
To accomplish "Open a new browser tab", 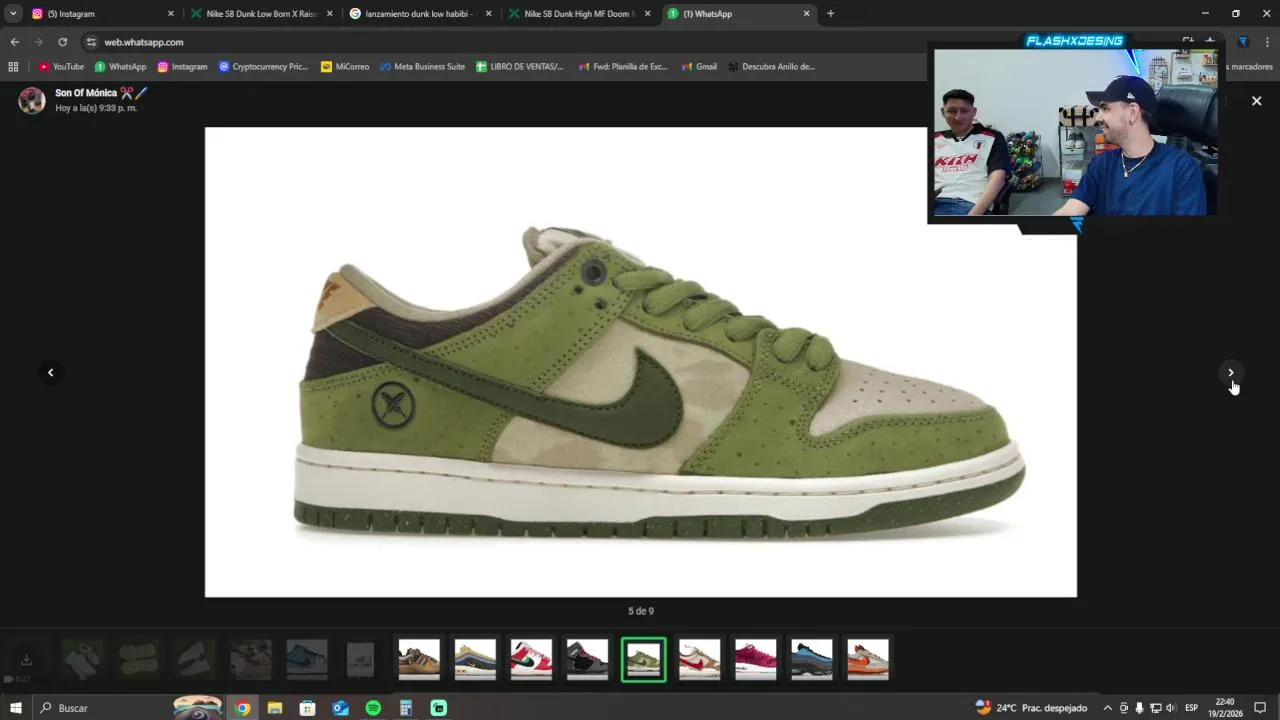I will 830,14.
